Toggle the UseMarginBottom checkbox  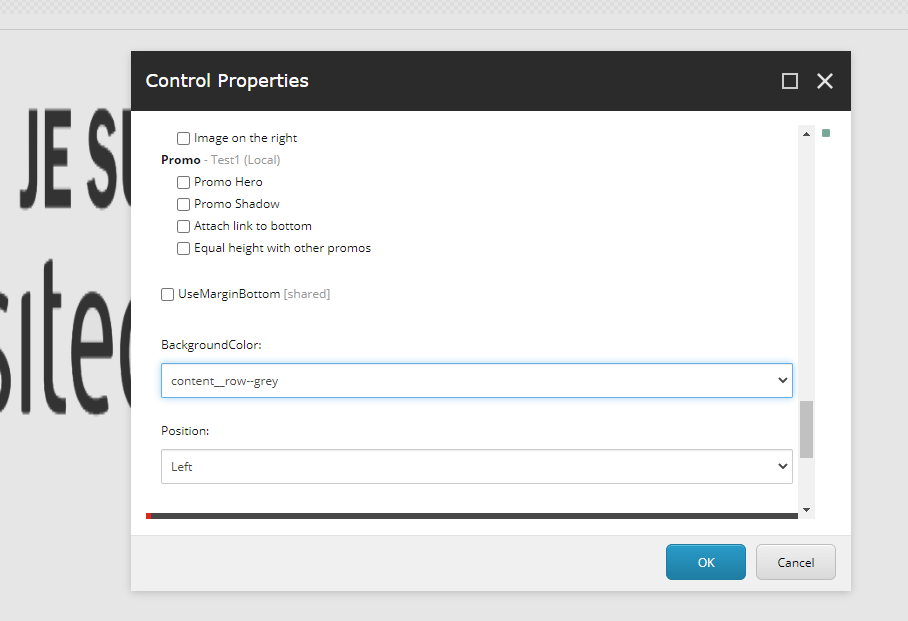pyautogui.click(x=167, y=294)
